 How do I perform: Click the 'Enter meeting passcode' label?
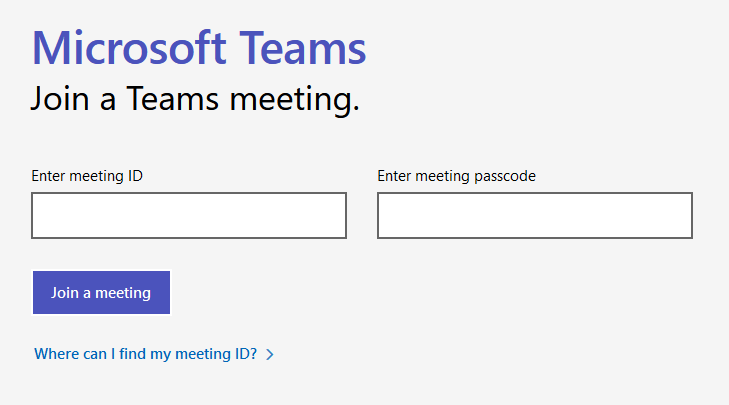pyautogui.click(x=456, y=176)
